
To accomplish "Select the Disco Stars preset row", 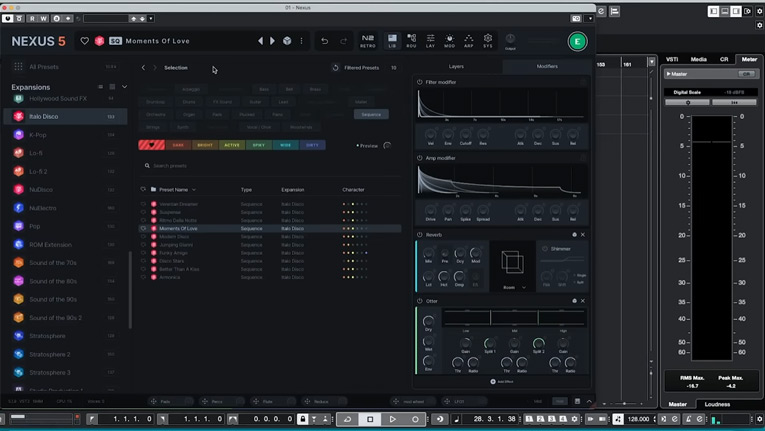I will 270,261.
